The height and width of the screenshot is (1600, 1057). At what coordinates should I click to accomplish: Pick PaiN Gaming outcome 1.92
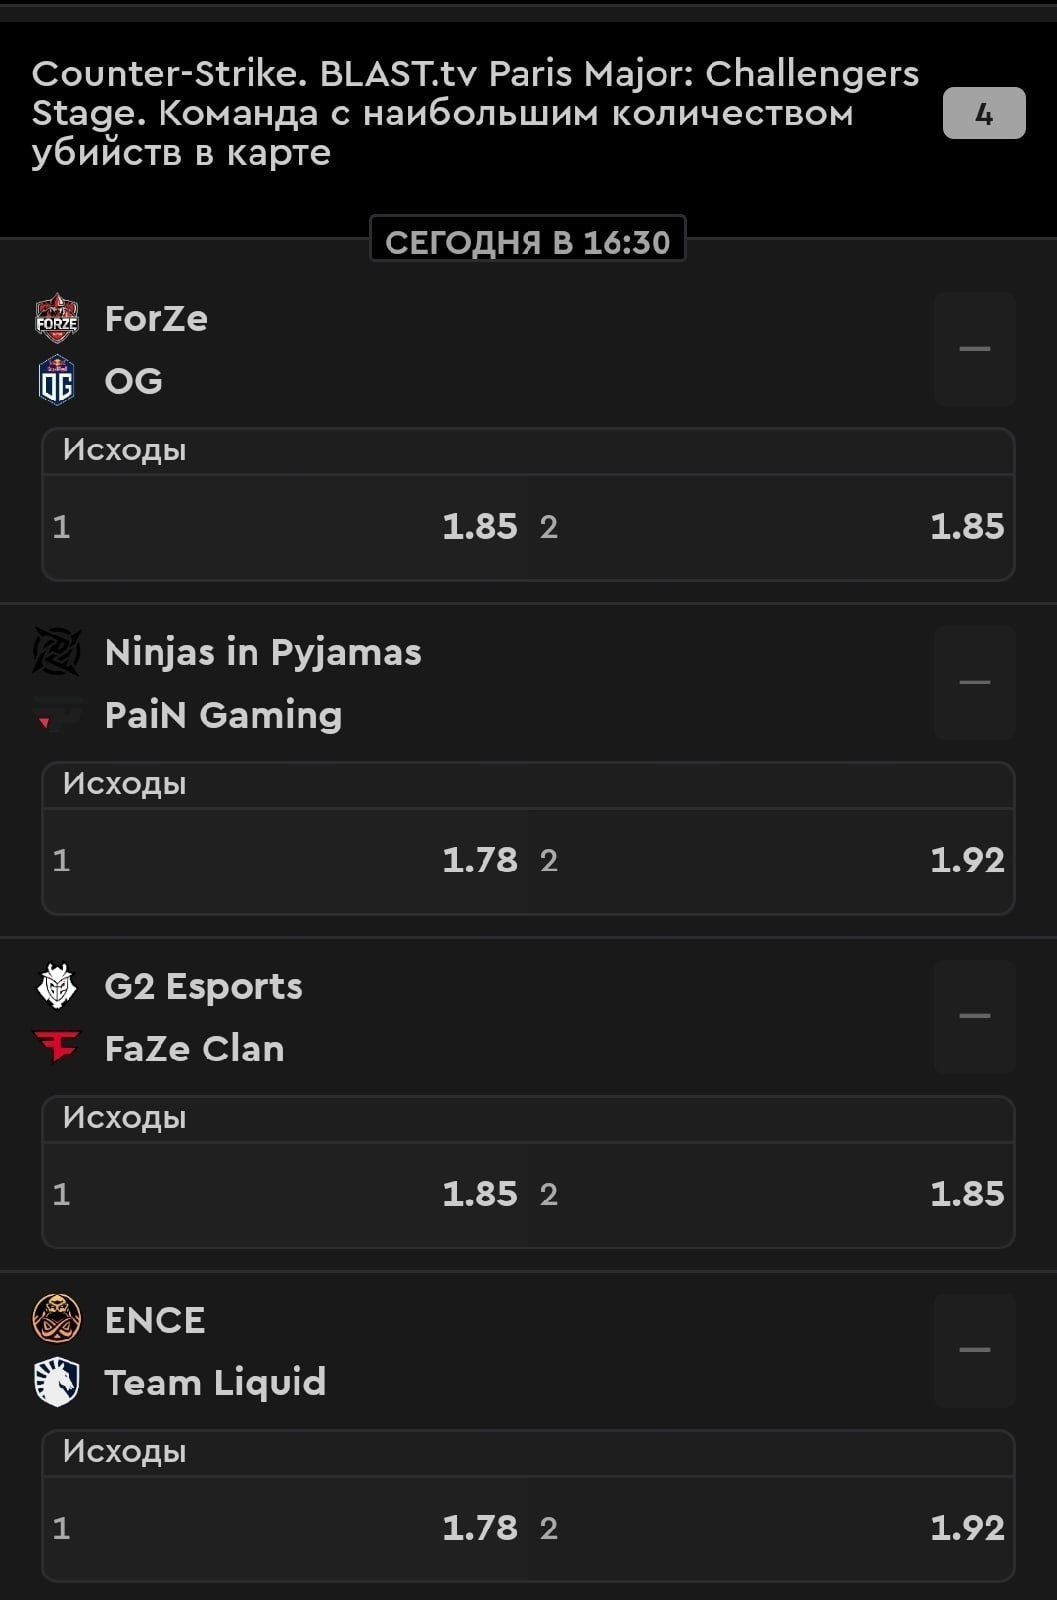click(x=771, y=860)
